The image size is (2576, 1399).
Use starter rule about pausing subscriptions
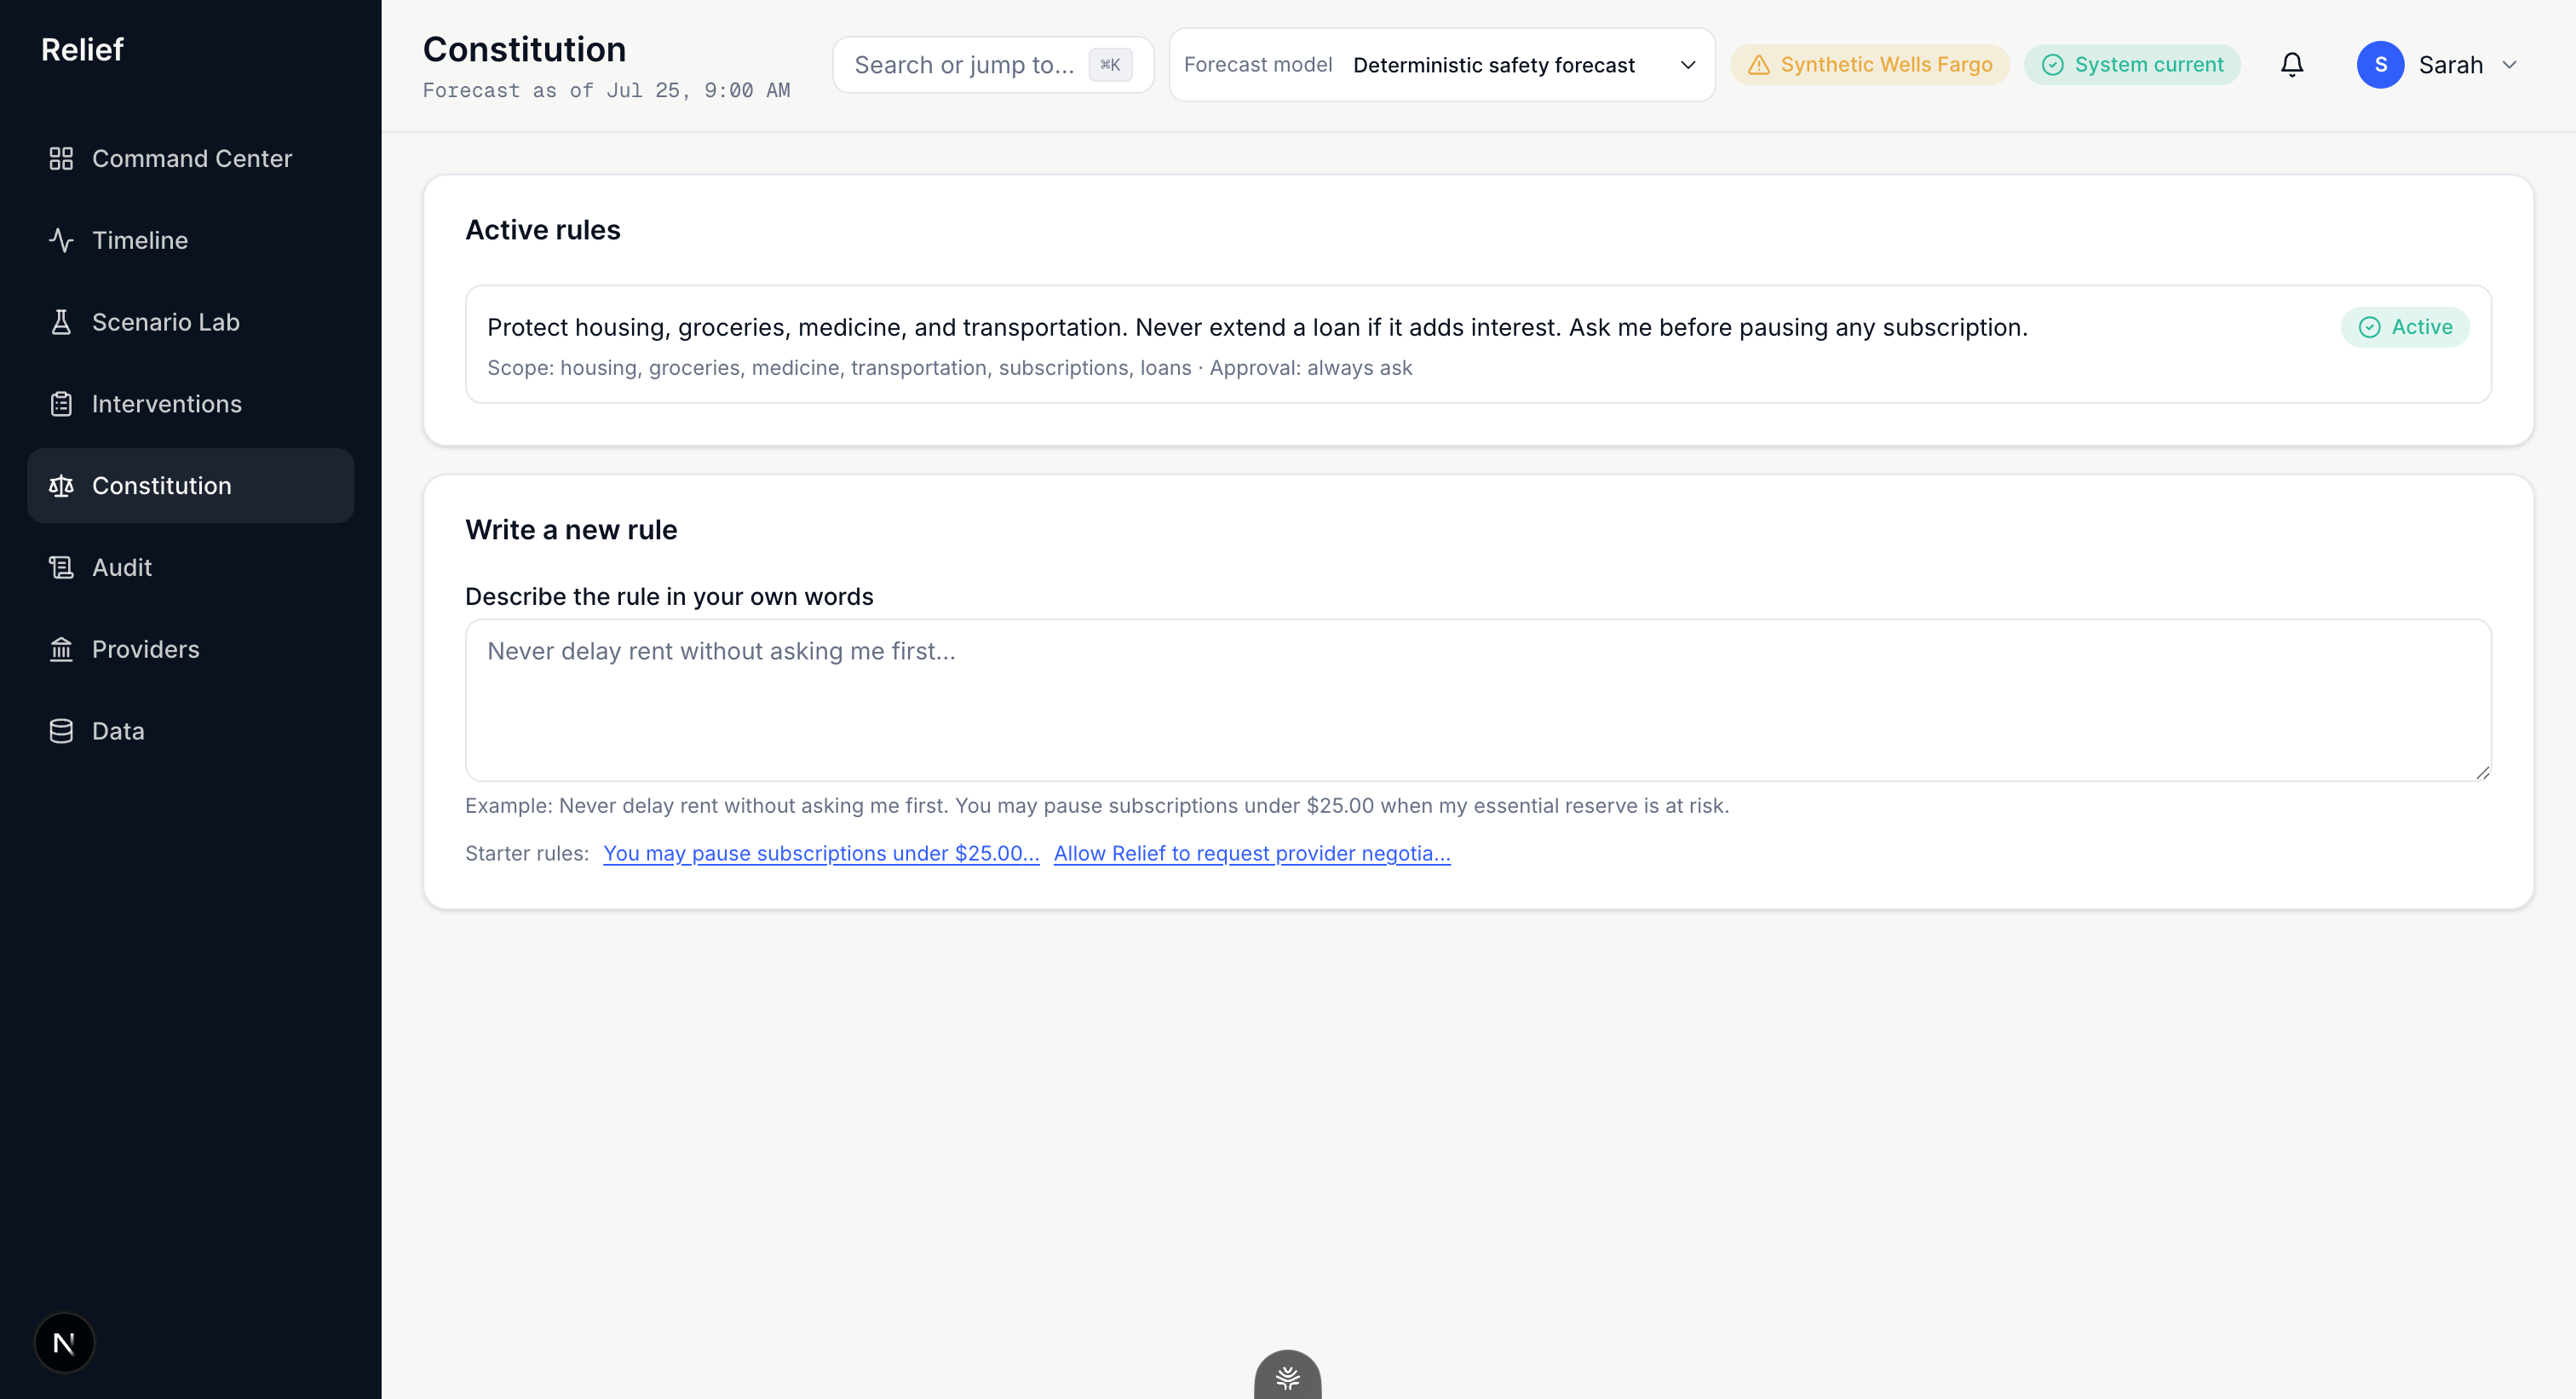tap(821, 853)
